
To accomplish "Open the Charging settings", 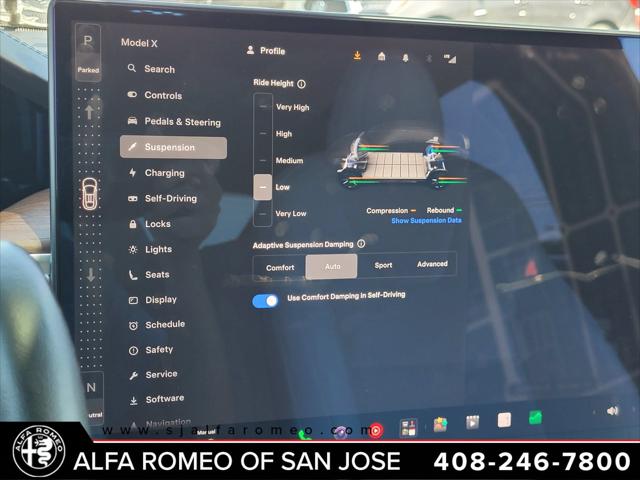I will coord(156,173).
